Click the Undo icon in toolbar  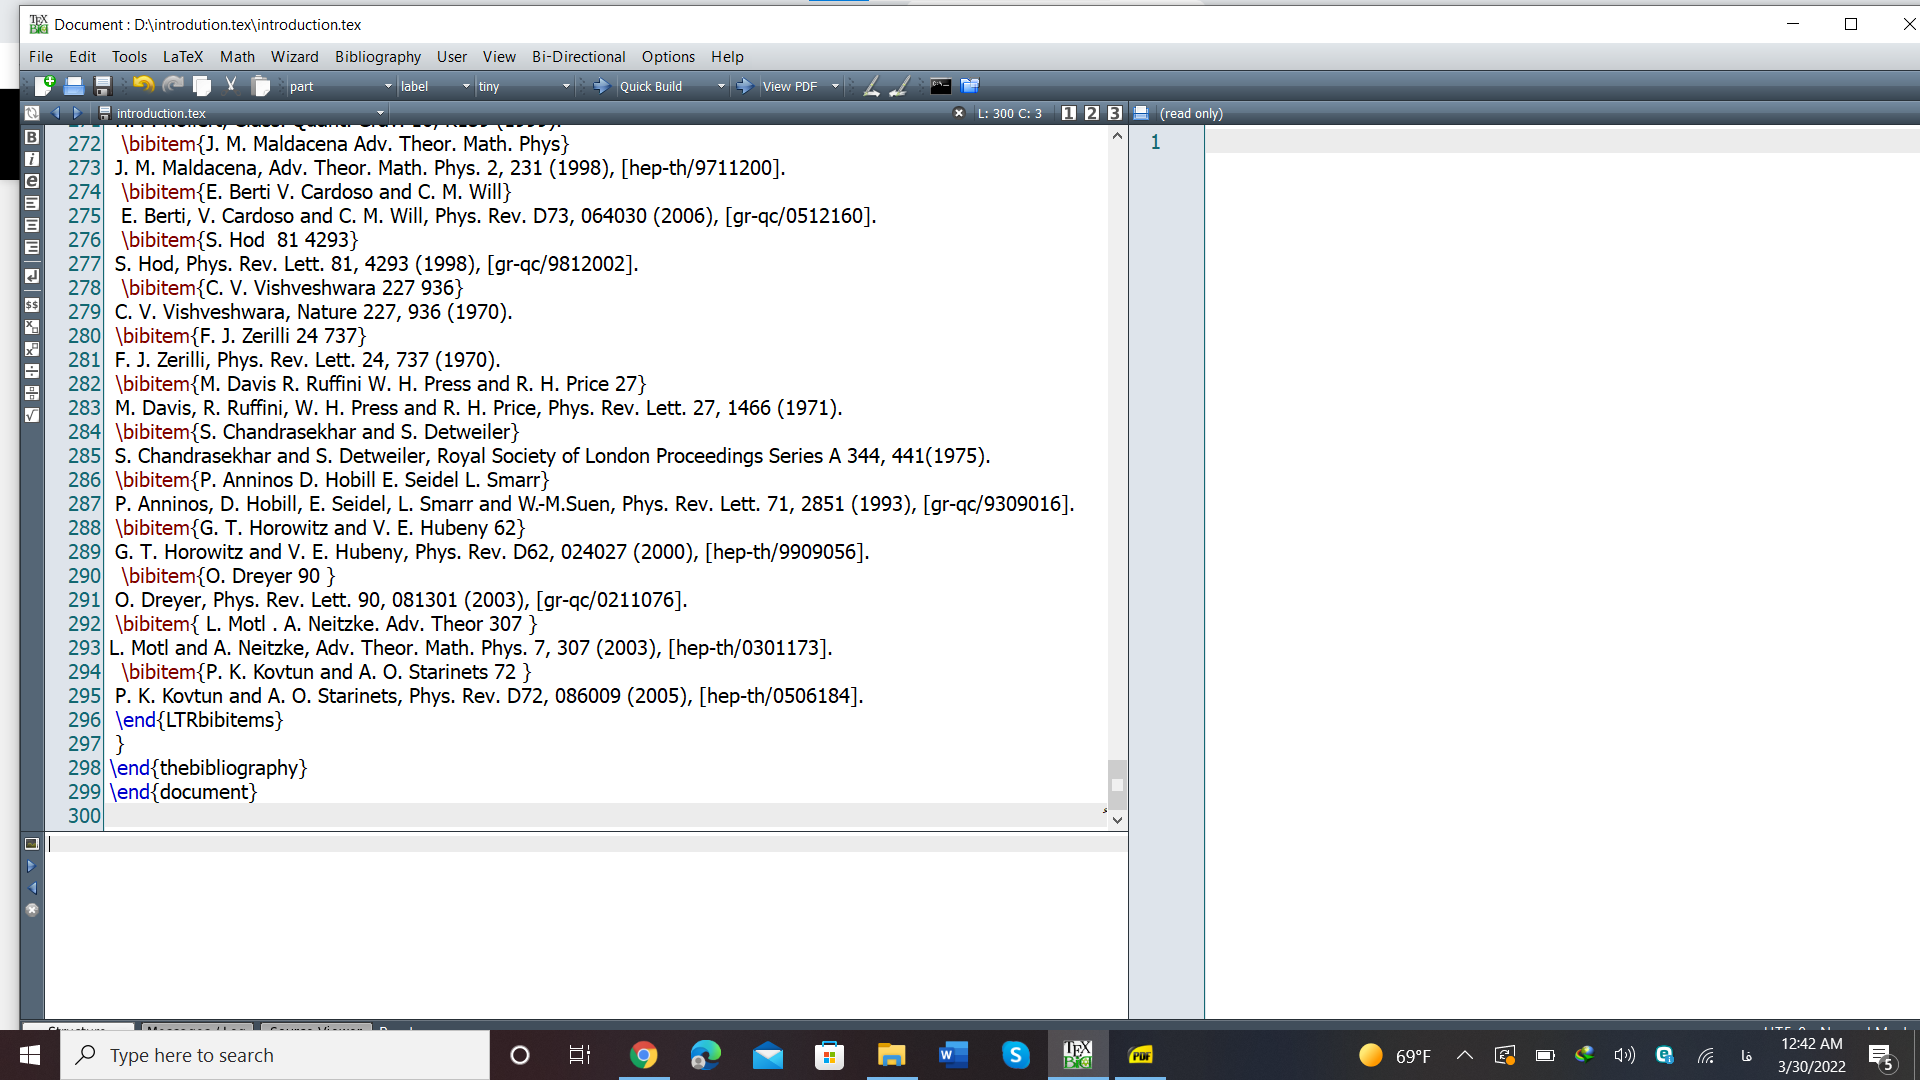[142, 86]
